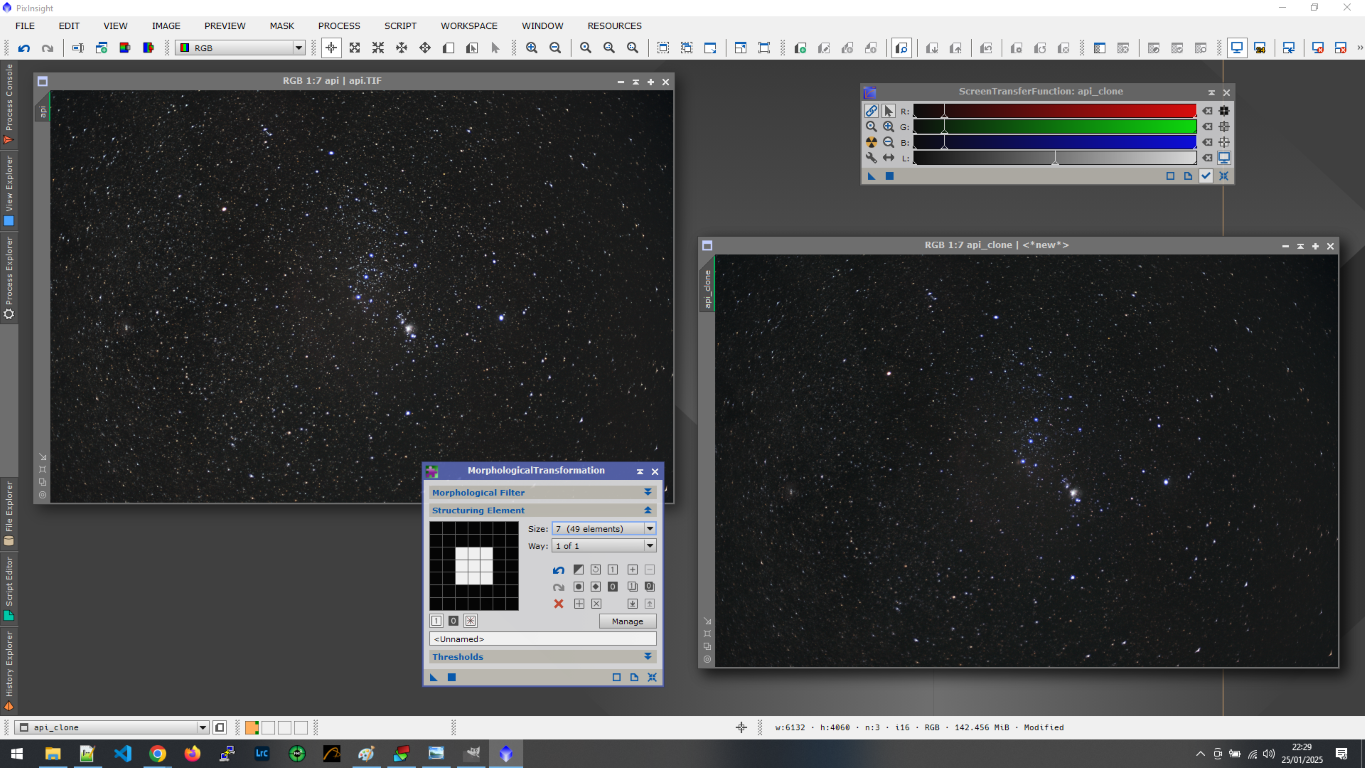Click the <Unnamed> structure name field
Viewport: 1365px width, 768px height.
click(543, 639)
